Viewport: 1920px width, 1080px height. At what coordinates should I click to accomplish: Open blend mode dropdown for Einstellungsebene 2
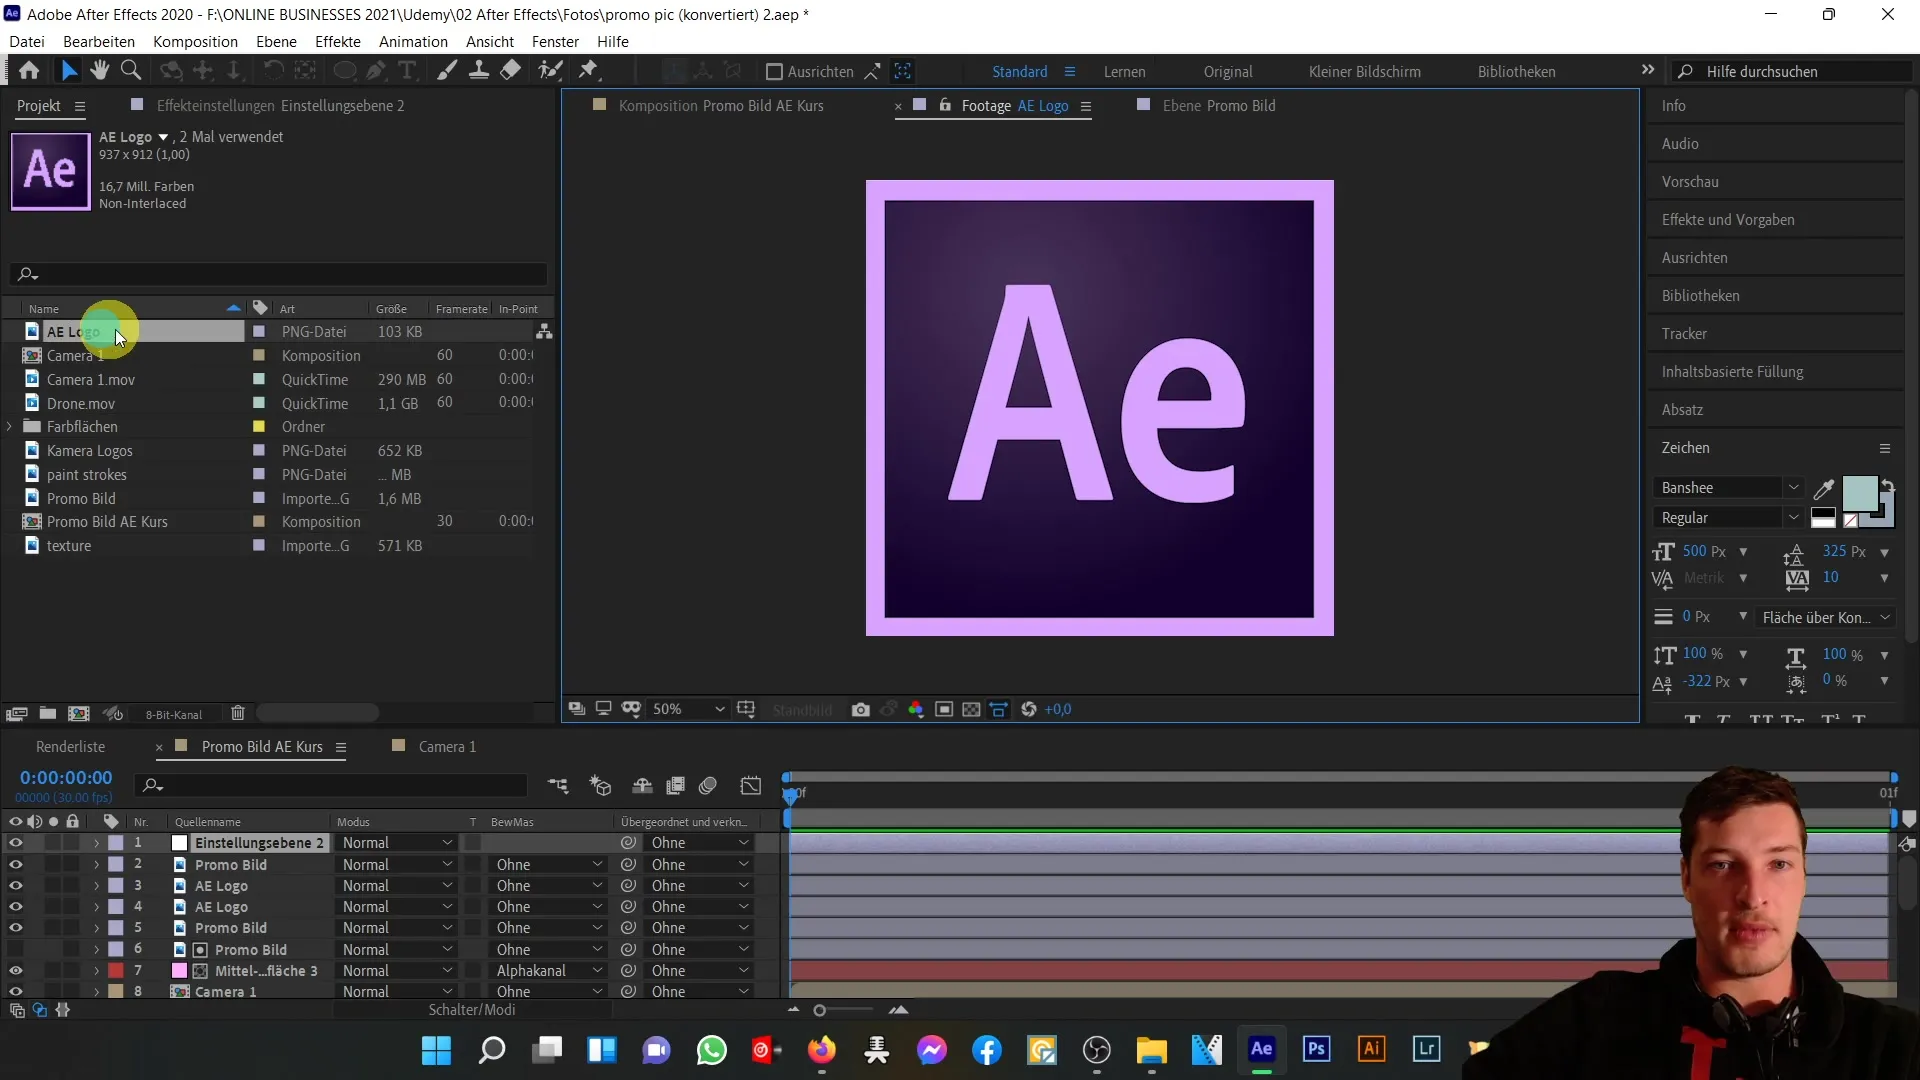click(397, 843)
